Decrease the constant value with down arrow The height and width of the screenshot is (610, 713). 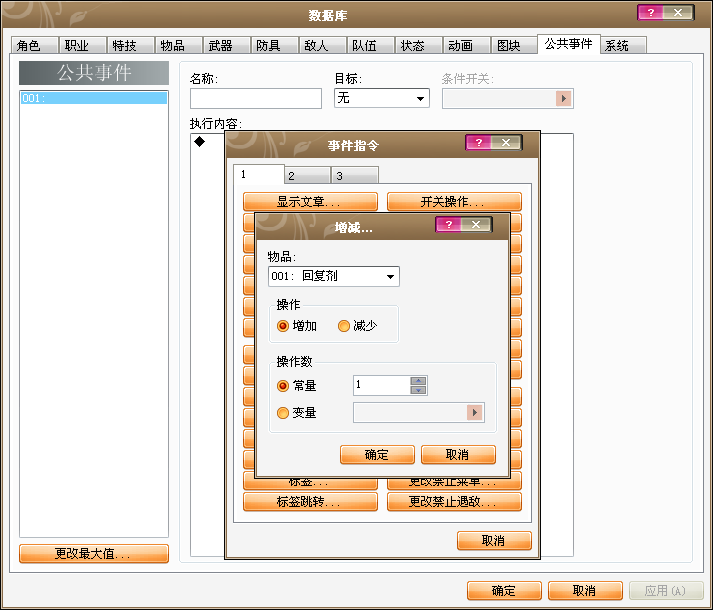[x=418, y=390]
